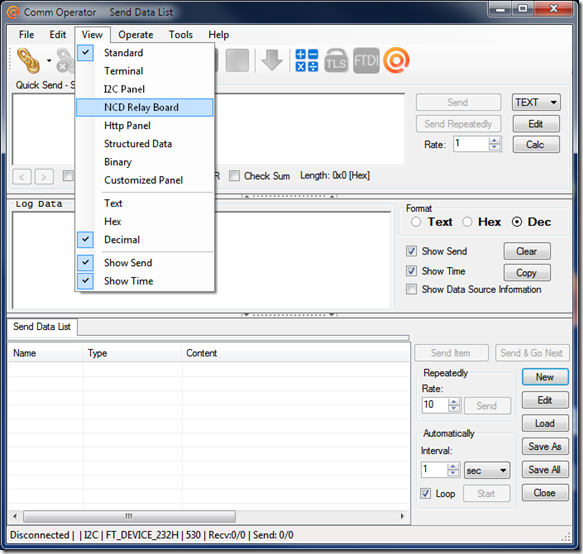This screenshot has width=583, height=554.
Task: Click the gray square stop icon
Action: (237, 61)
